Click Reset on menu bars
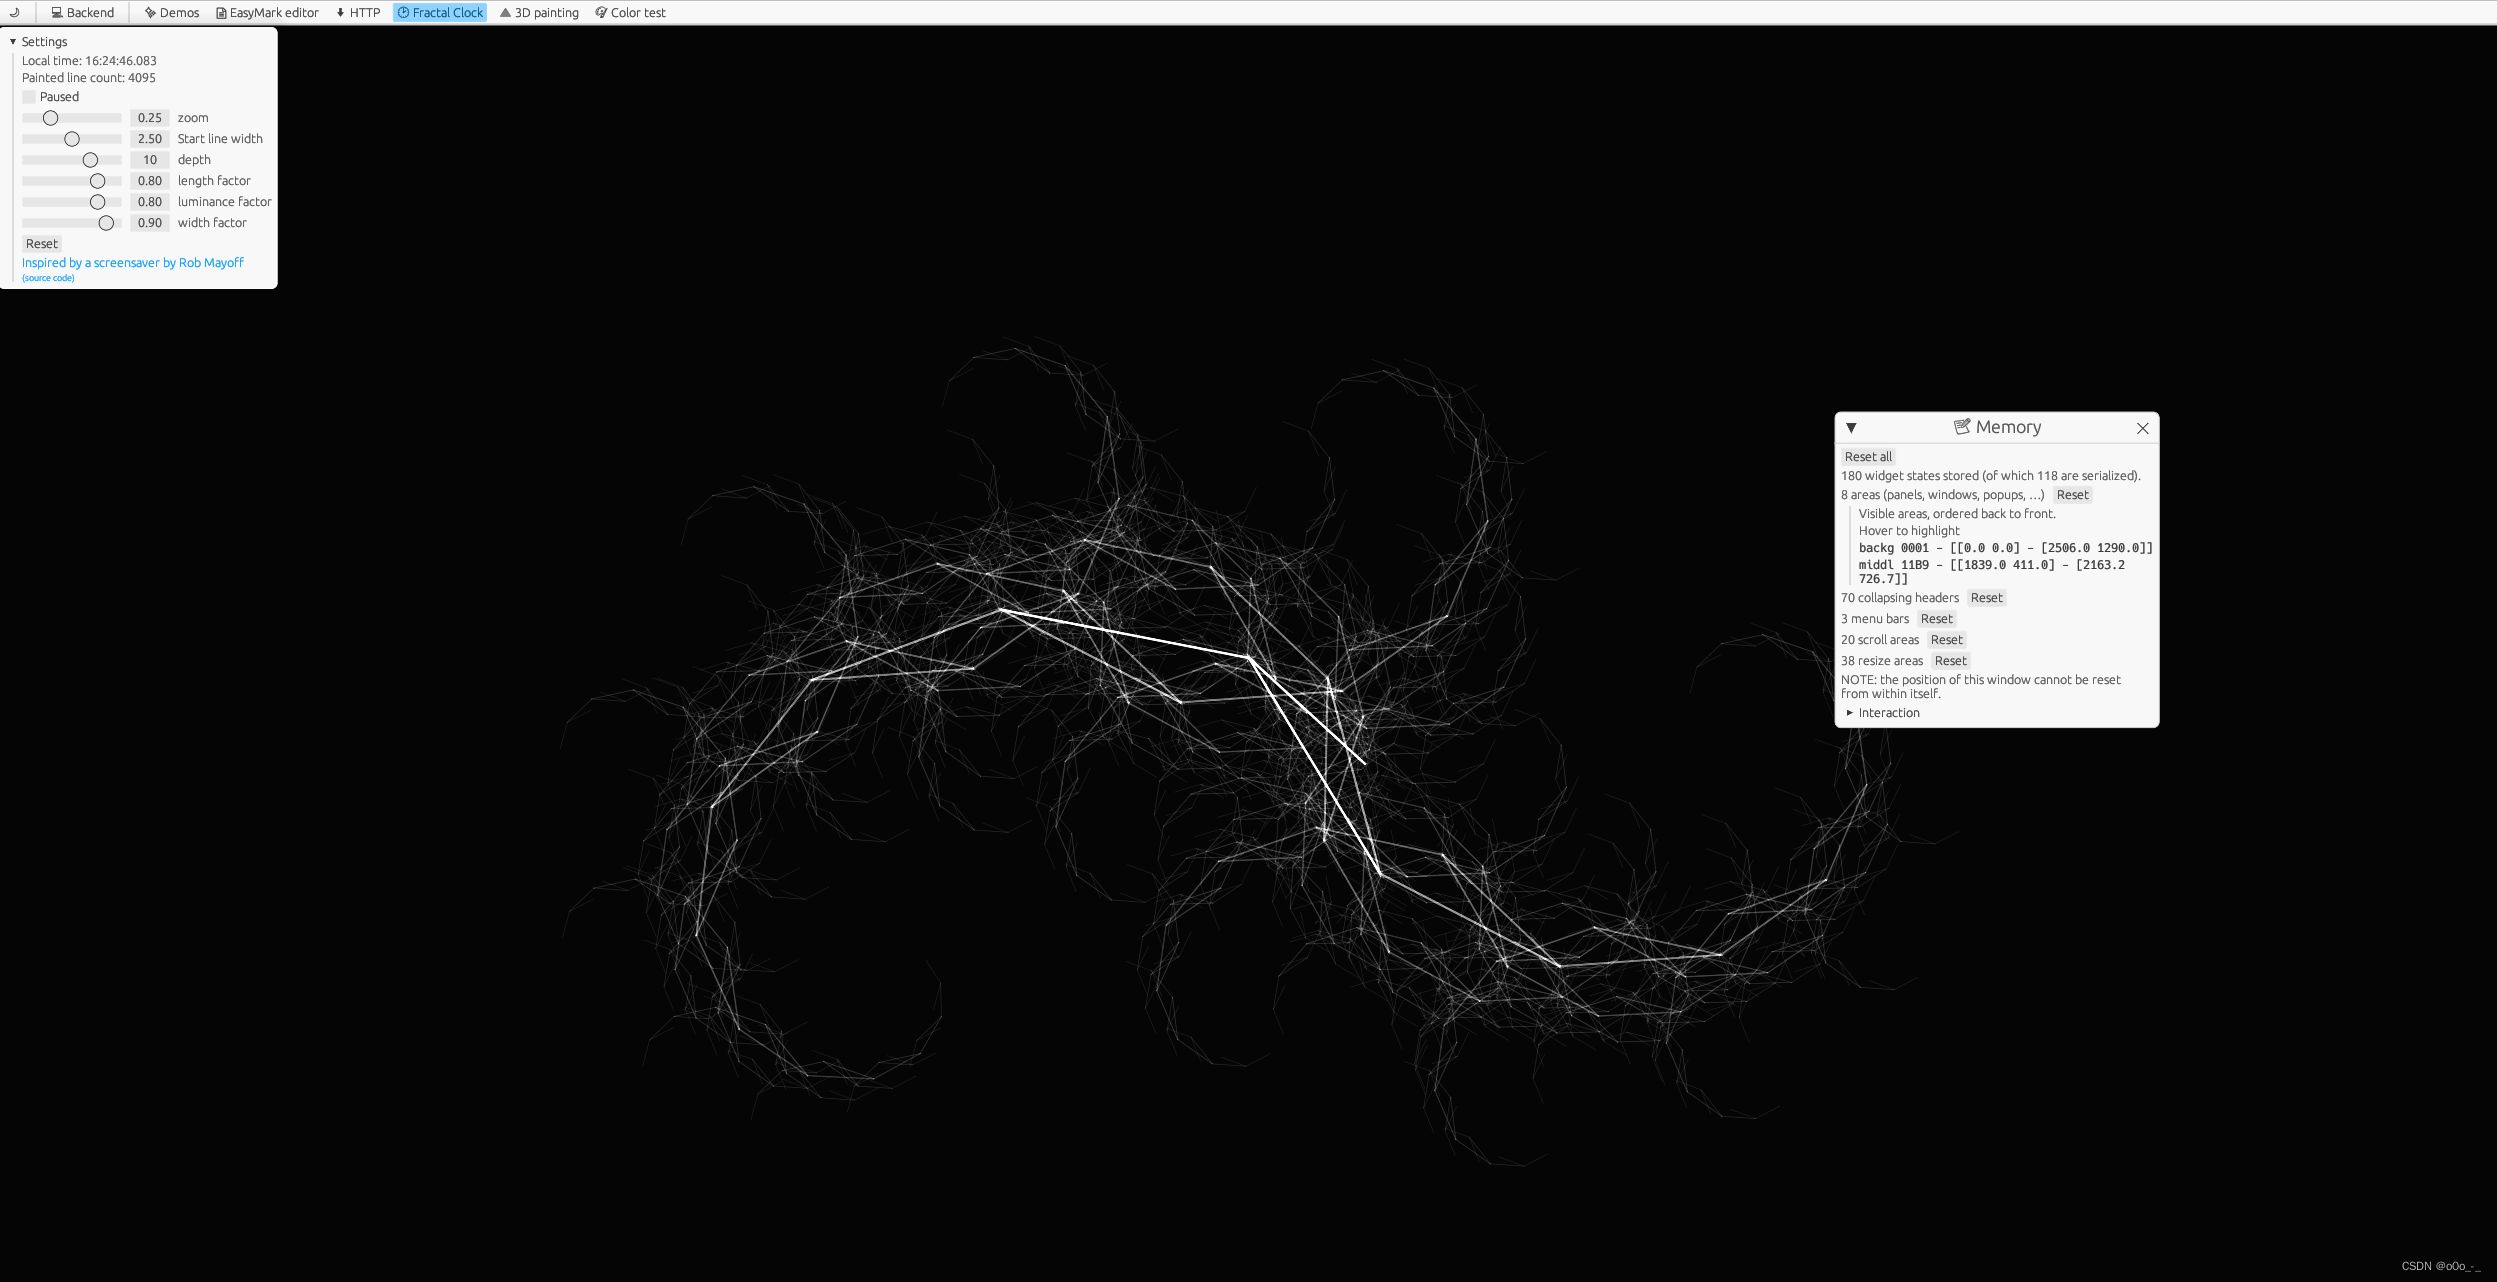 (1935, 618)
